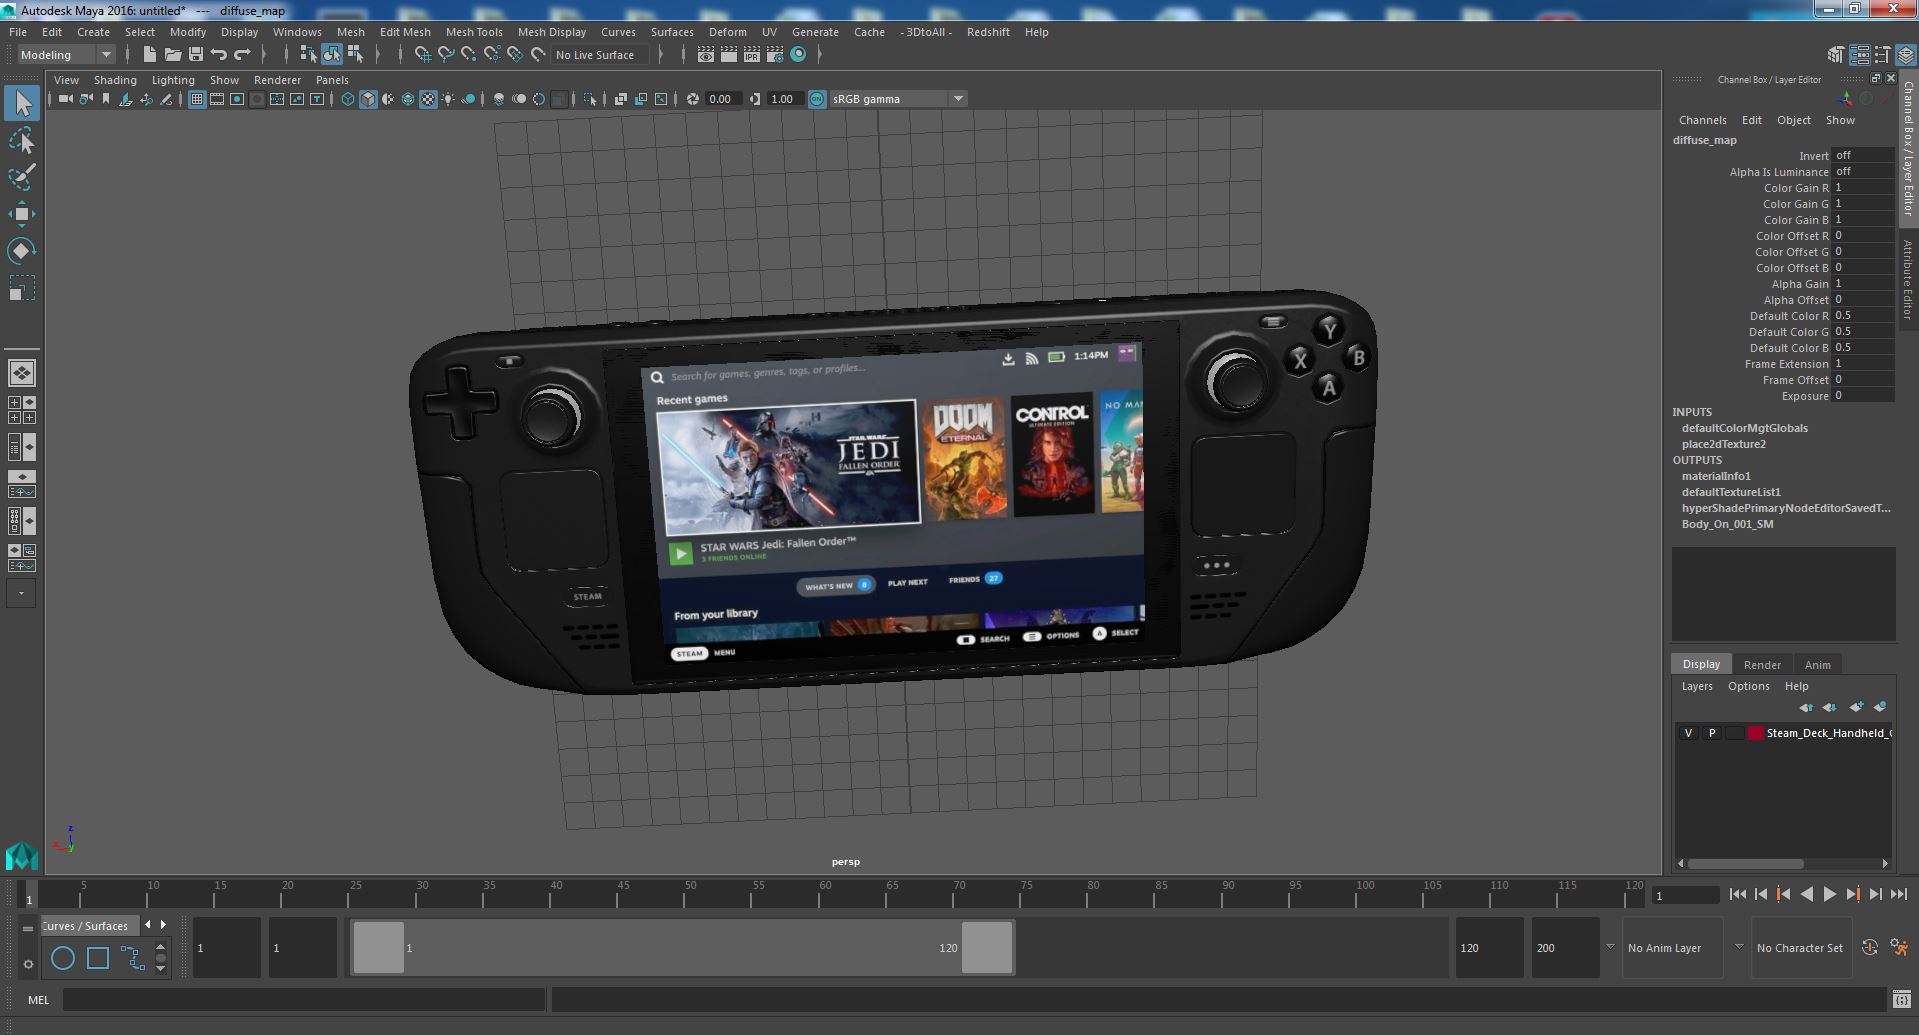This screenshot has height=1035, width=1919.
Task: Toggle isolate select in viewport
Action: pyautogui.click(x=590, y=99)
